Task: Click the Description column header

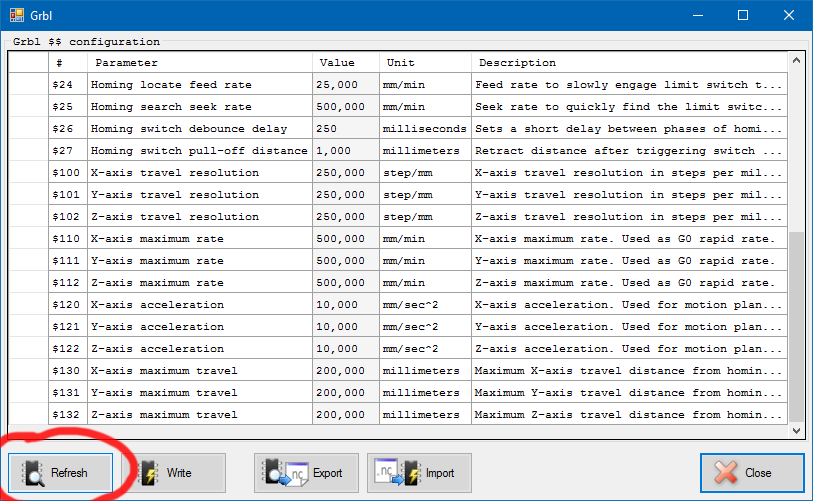Action: point(630,63)
